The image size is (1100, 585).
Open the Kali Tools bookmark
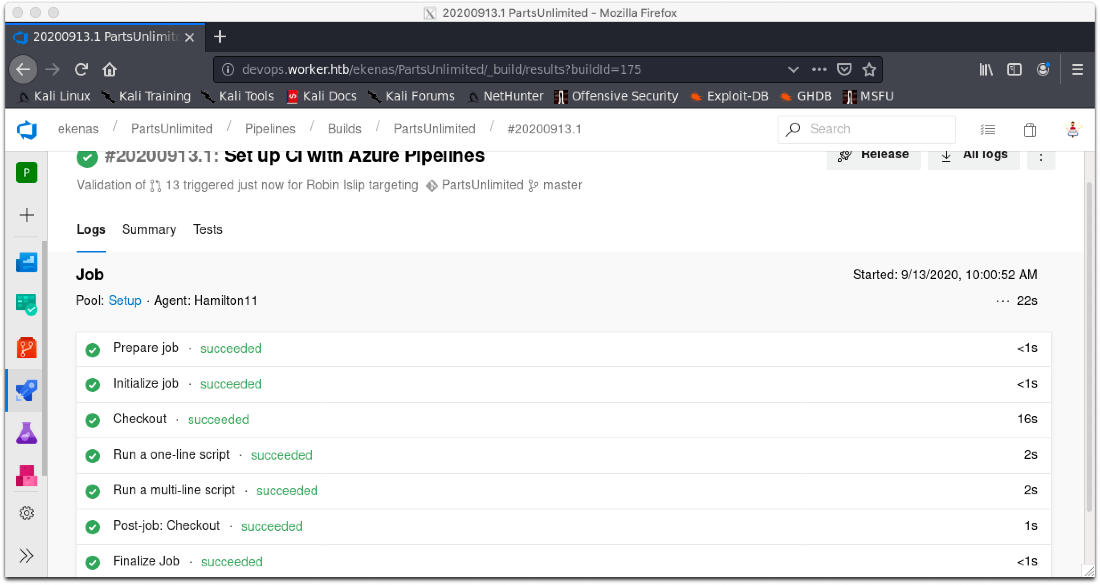pos(238,96)
